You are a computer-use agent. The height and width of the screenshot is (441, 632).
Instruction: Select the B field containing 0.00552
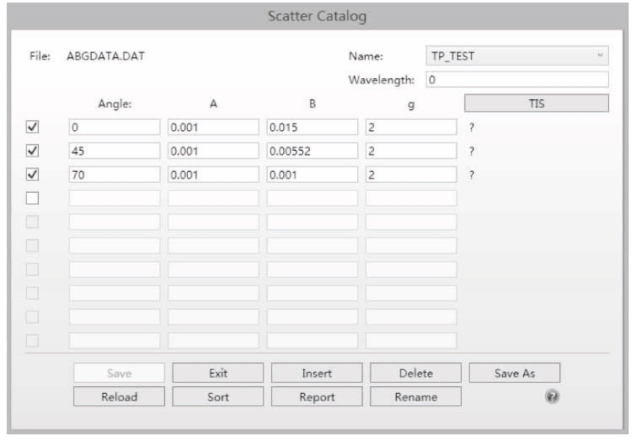pos(311,151)
